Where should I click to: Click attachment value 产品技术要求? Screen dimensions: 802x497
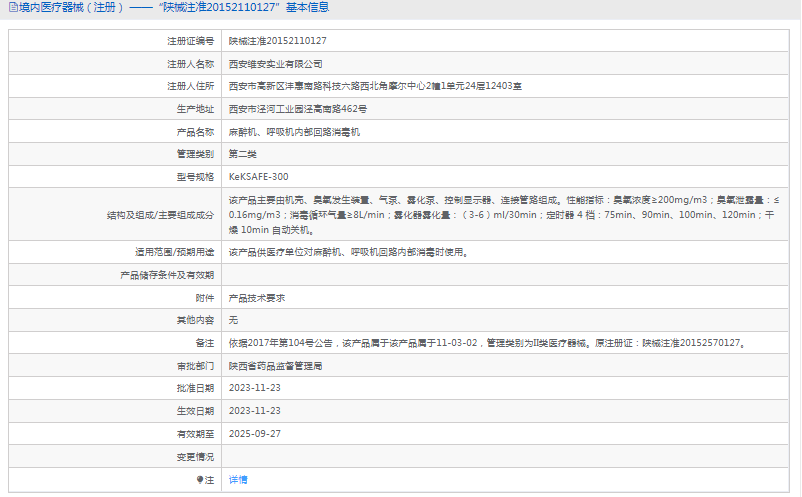257,298
